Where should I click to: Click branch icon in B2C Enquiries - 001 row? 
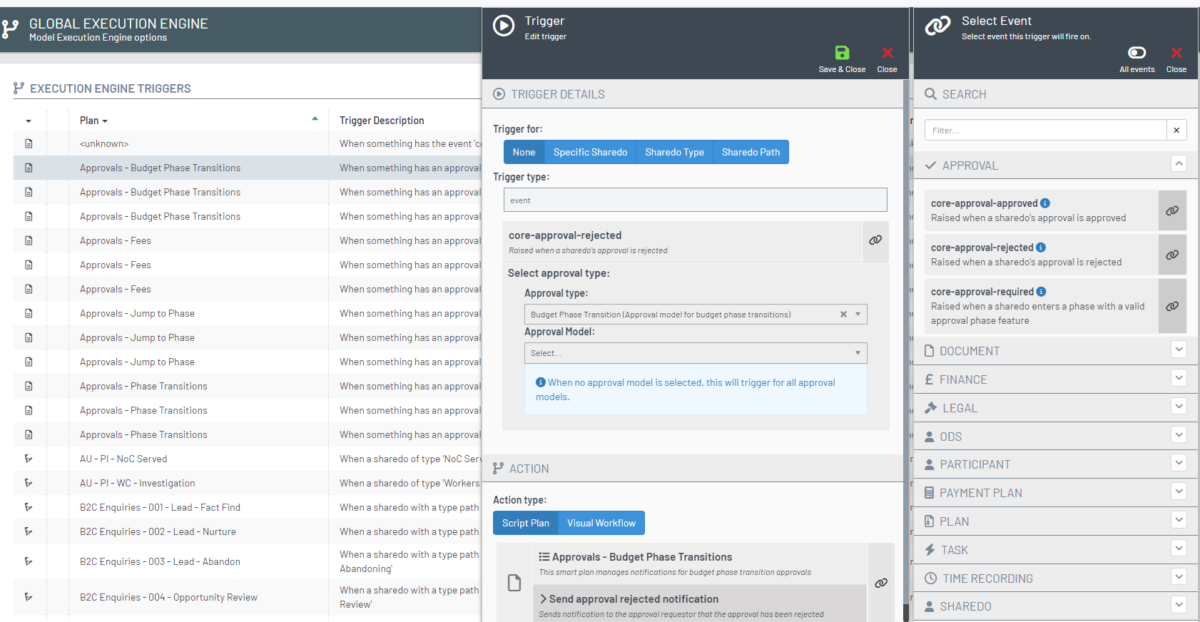(29, 507)
